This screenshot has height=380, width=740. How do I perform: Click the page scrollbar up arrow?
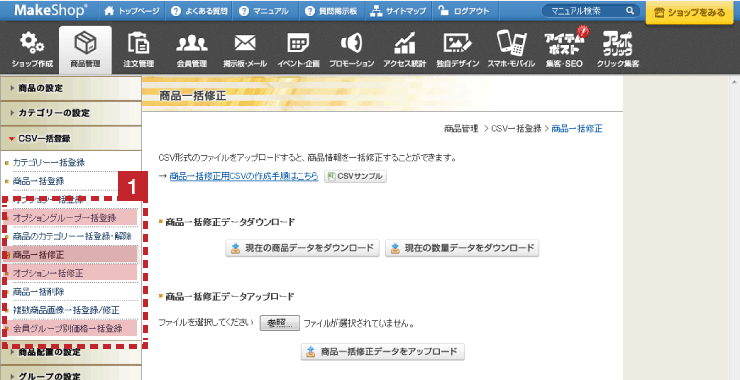(x=735, y=82)
